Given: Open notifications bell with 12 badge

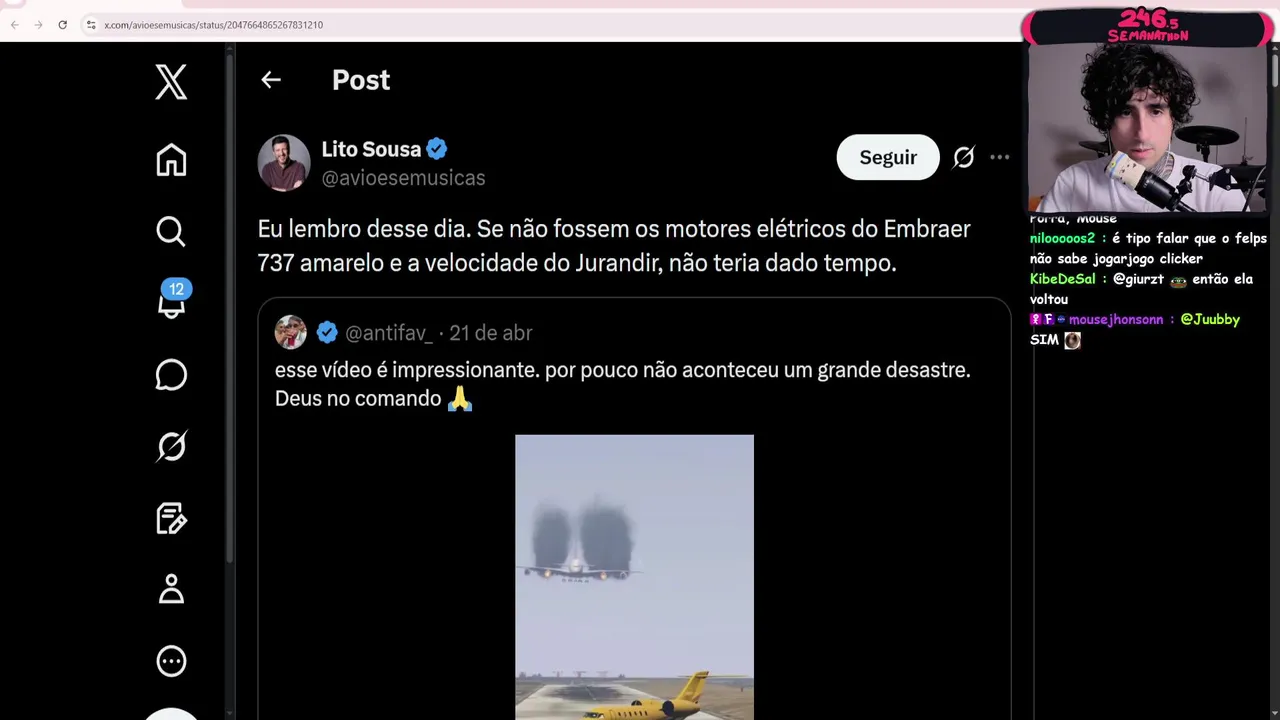Looking at the screenshot, I should [x=173, y=301].
